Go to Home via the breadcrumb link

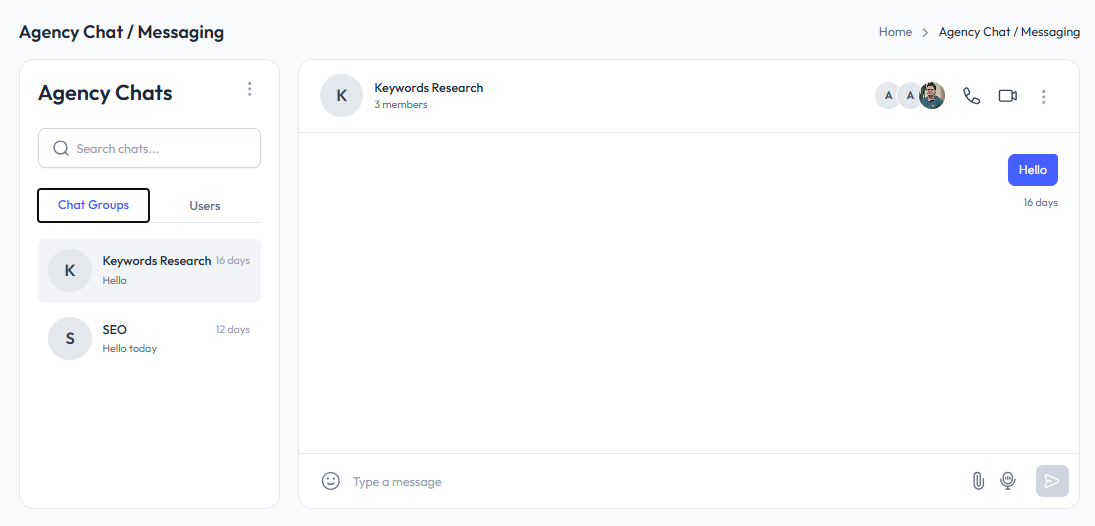[895, 32]
